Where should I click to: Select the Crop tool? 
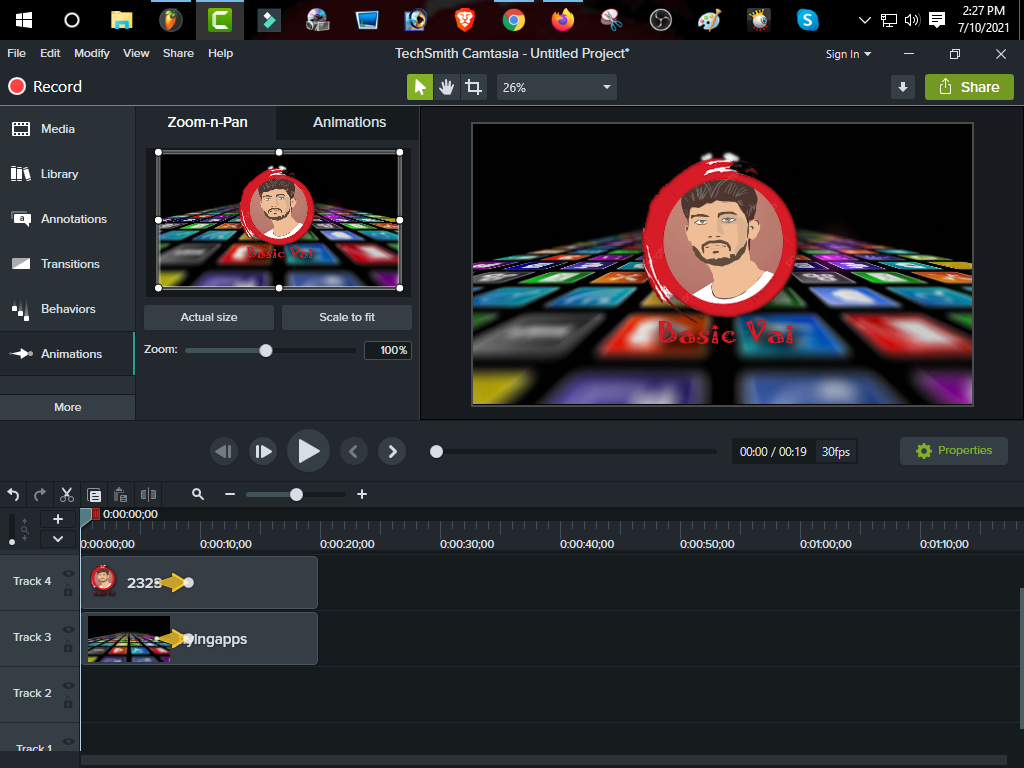[473, 87]
